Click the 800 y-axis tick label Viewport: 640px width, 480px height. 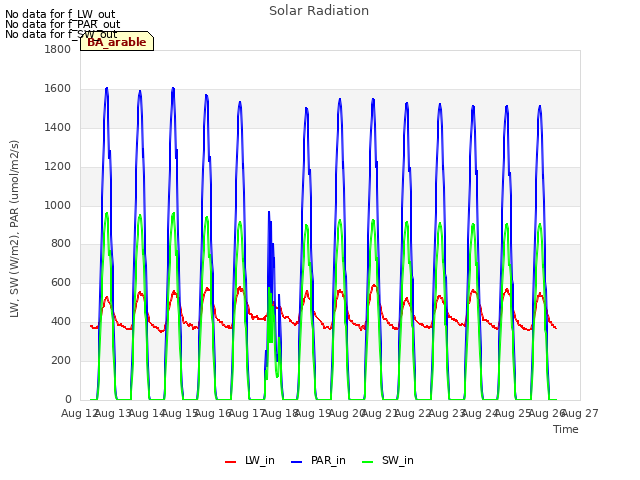[61, 244]
